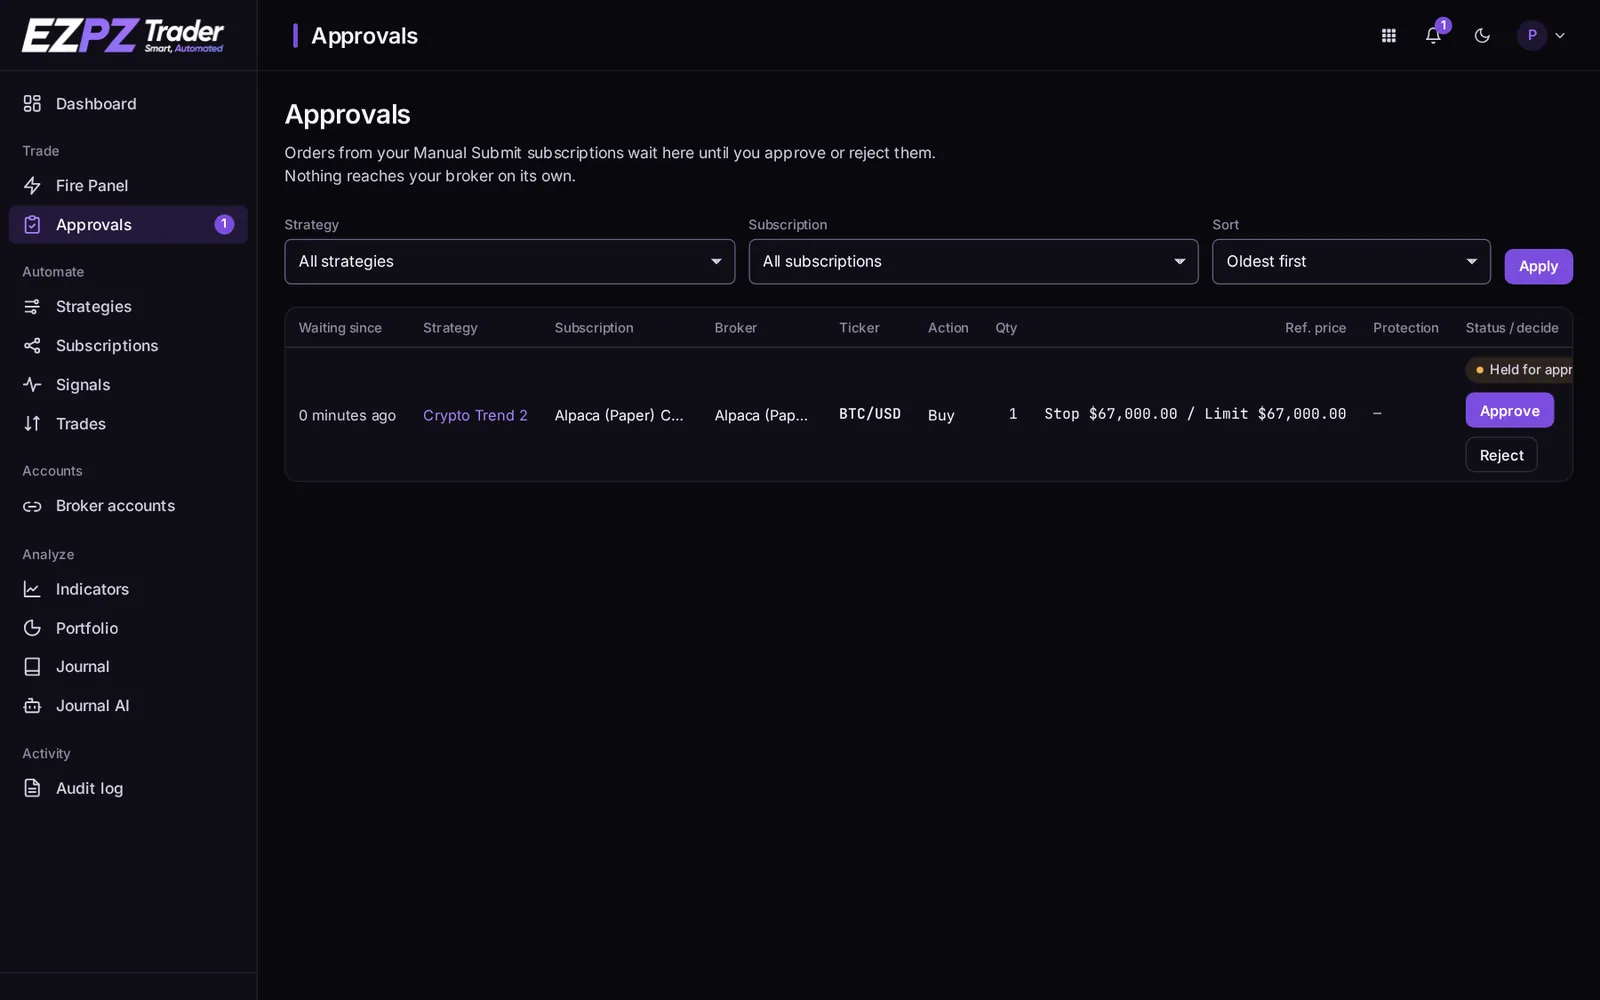Viewport: 1600px width, 1000px height.
Task: Expand the All subscriptions dropdown
Action: pyautogui.click(x=973, y=262)
